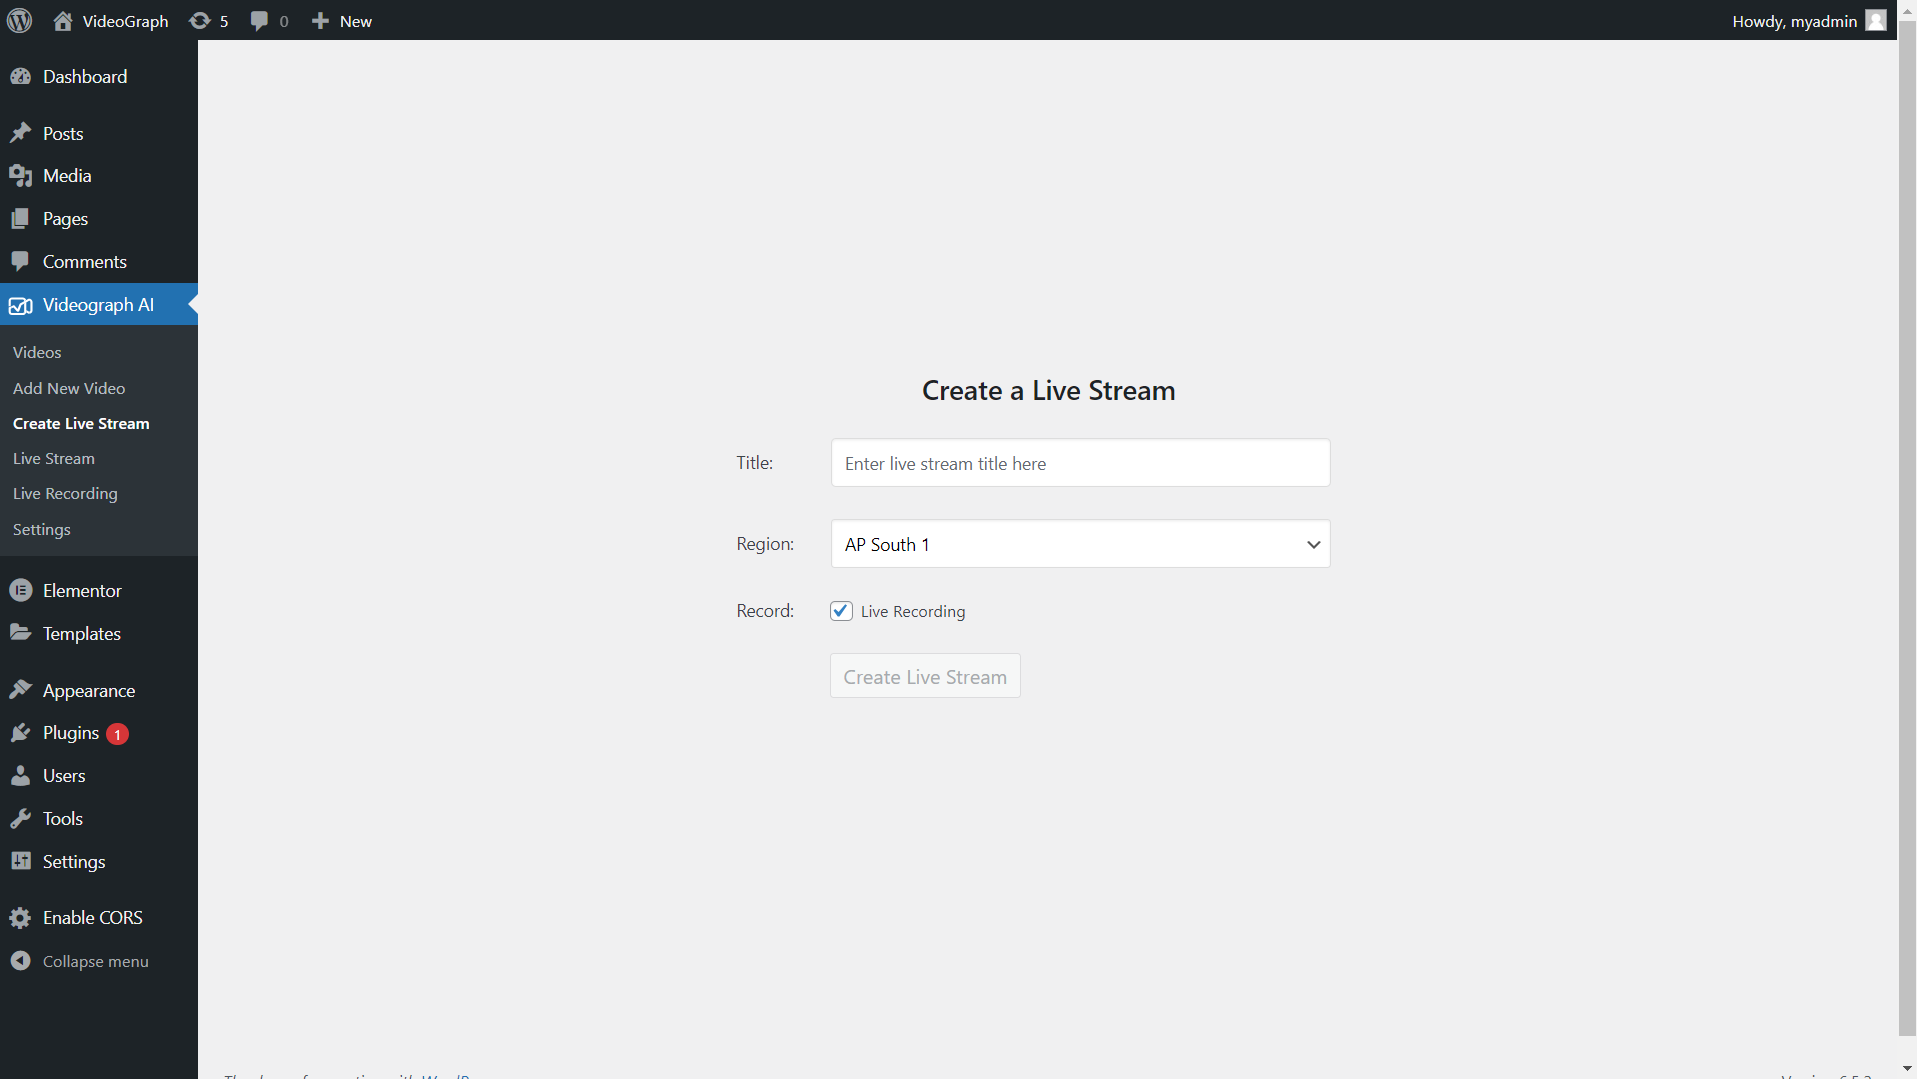This screenshot has height=1079, width=1917.
Task: Open the Add New Video link
Action: [68, 388]
